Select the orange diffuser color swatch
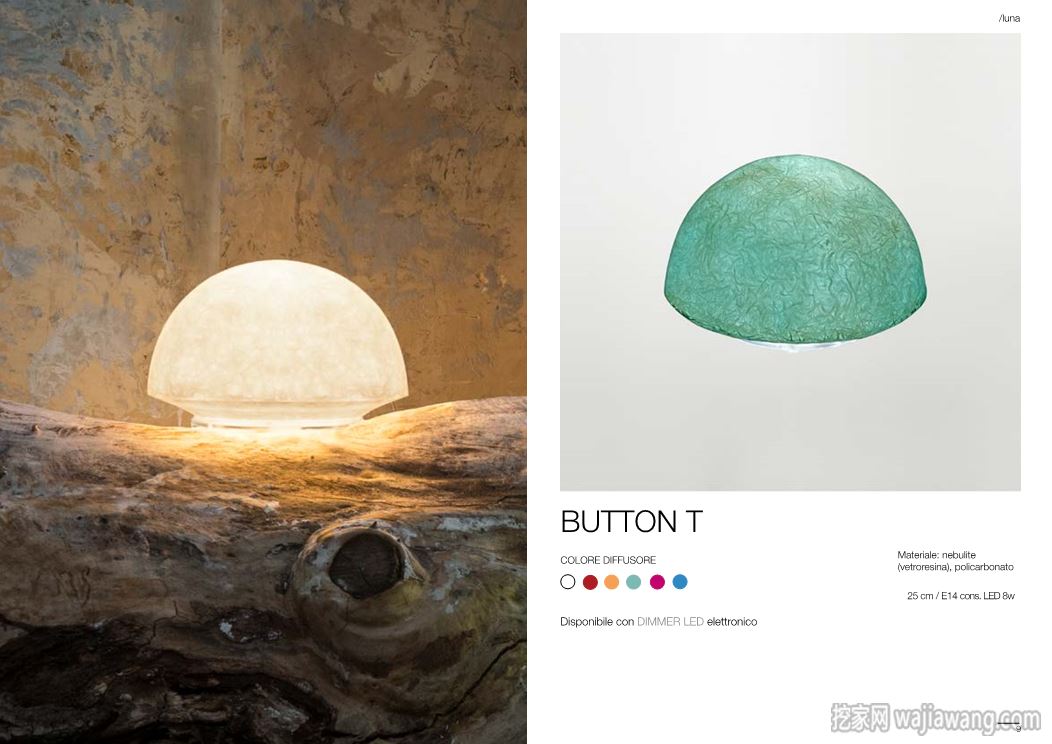Screen dimensions: 1052x744 [x=611, y=582]
